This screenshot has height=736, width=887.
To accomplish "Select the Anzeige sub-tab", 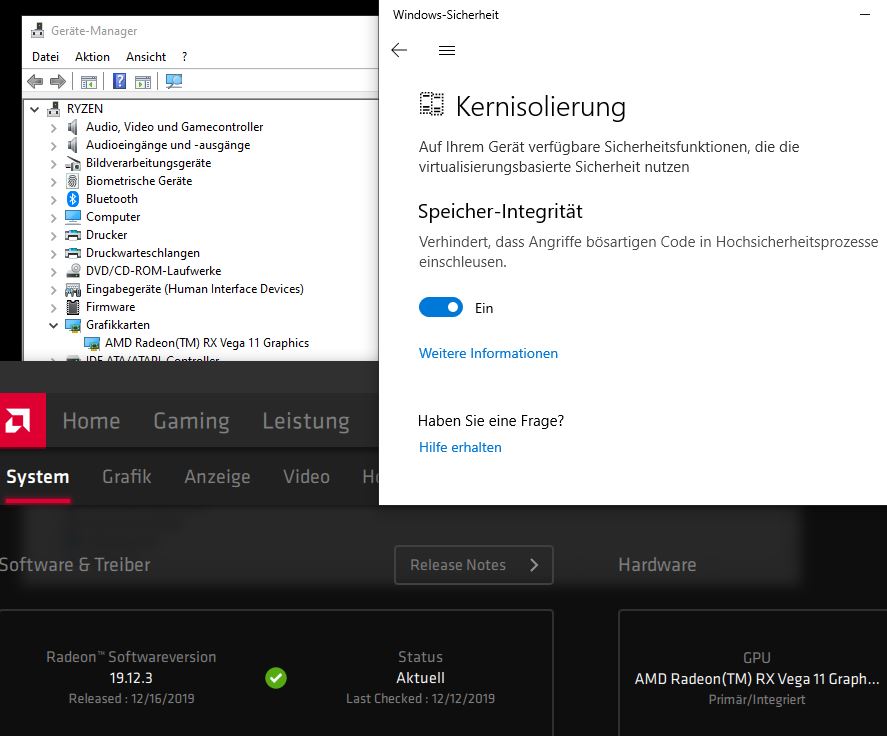I will [x=217, y=476].
